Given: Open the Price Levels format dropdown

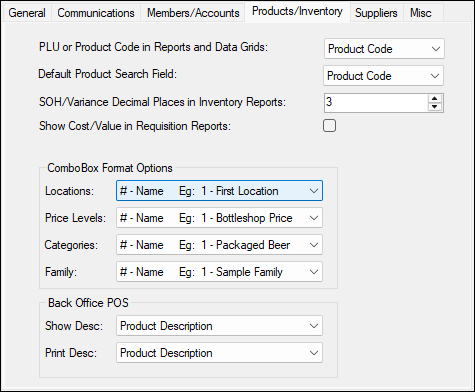Looking at the screenshot, I should click(219, 218).
